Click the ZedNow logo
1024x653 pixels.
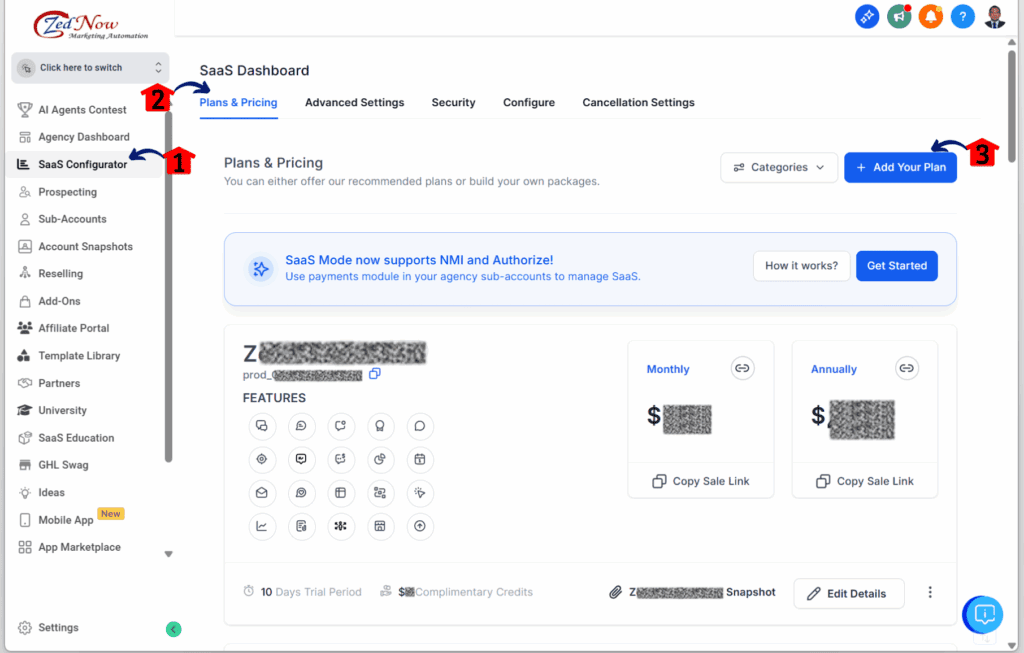click(x=91, y=25)
